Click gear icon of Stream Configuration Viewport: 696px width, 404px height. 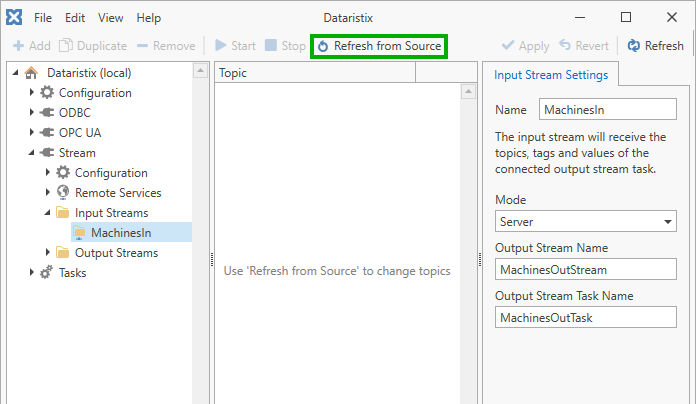(x=63, y=172)
